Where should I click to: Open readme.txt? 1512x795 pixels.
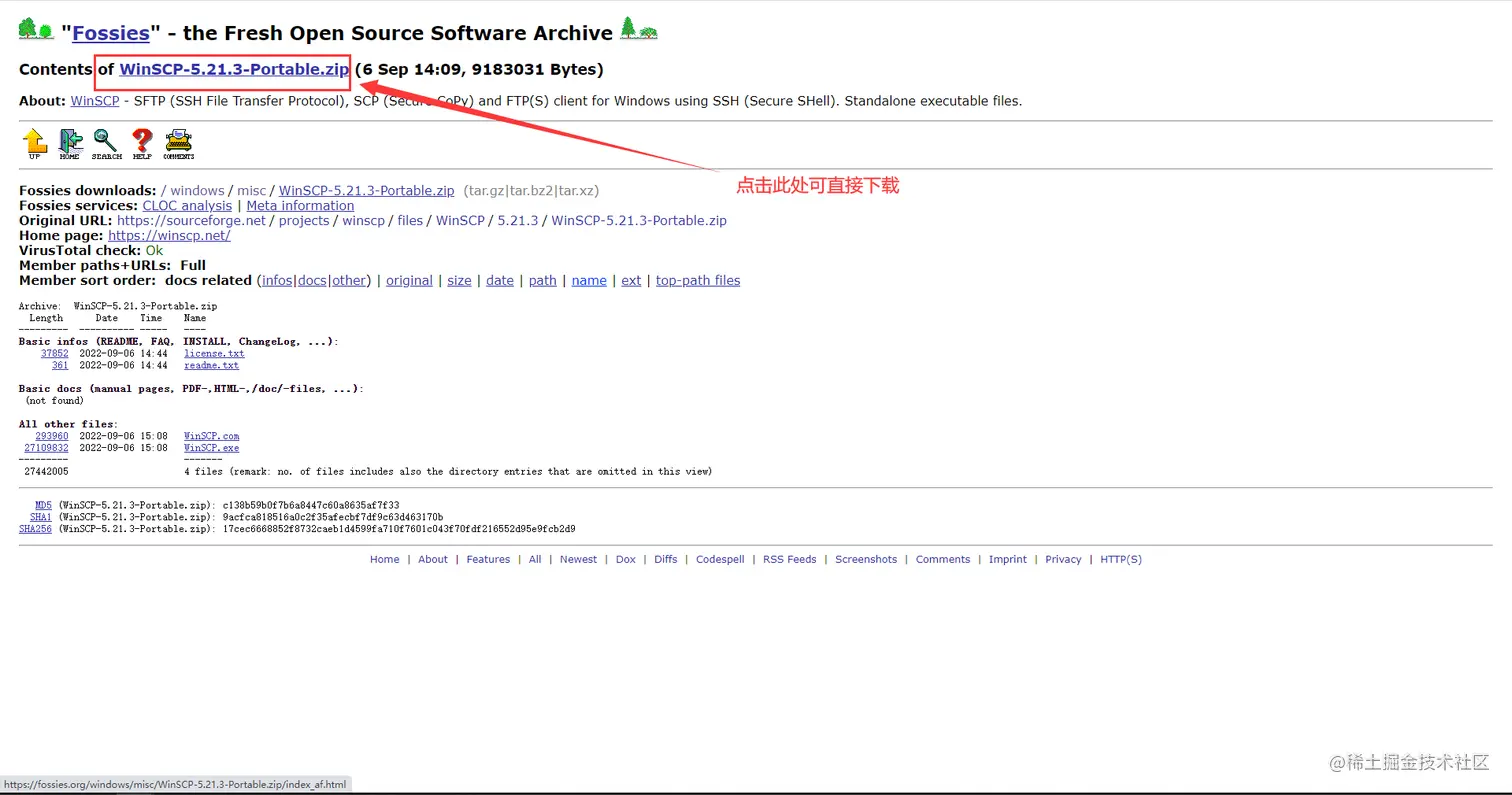212,366
